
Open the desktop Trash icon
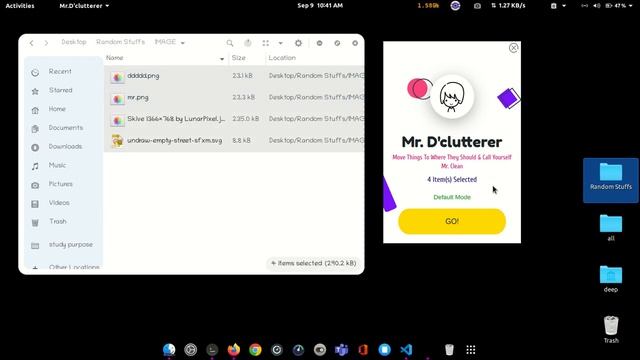[611, 329]
